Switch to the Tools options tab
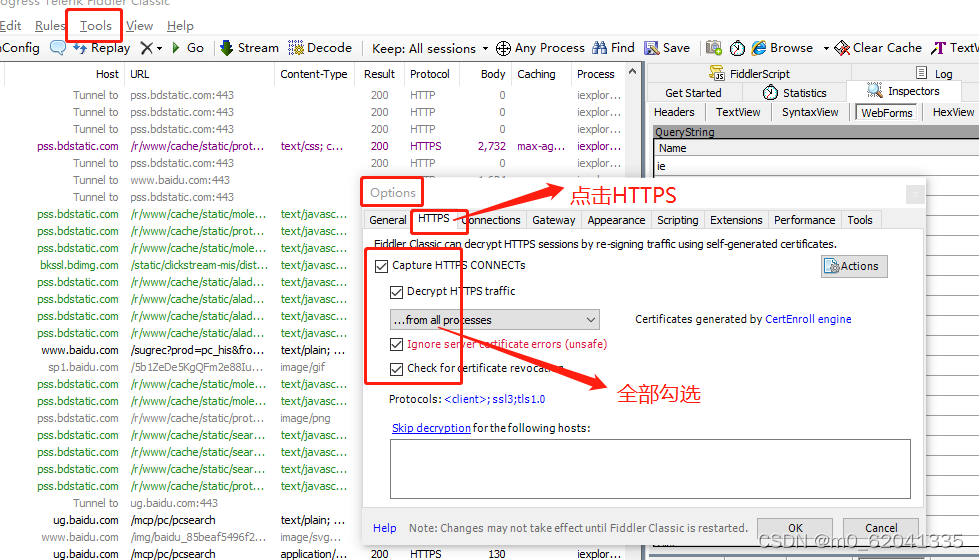Viewport: 979px width, 560px height. tap(860, 220)
